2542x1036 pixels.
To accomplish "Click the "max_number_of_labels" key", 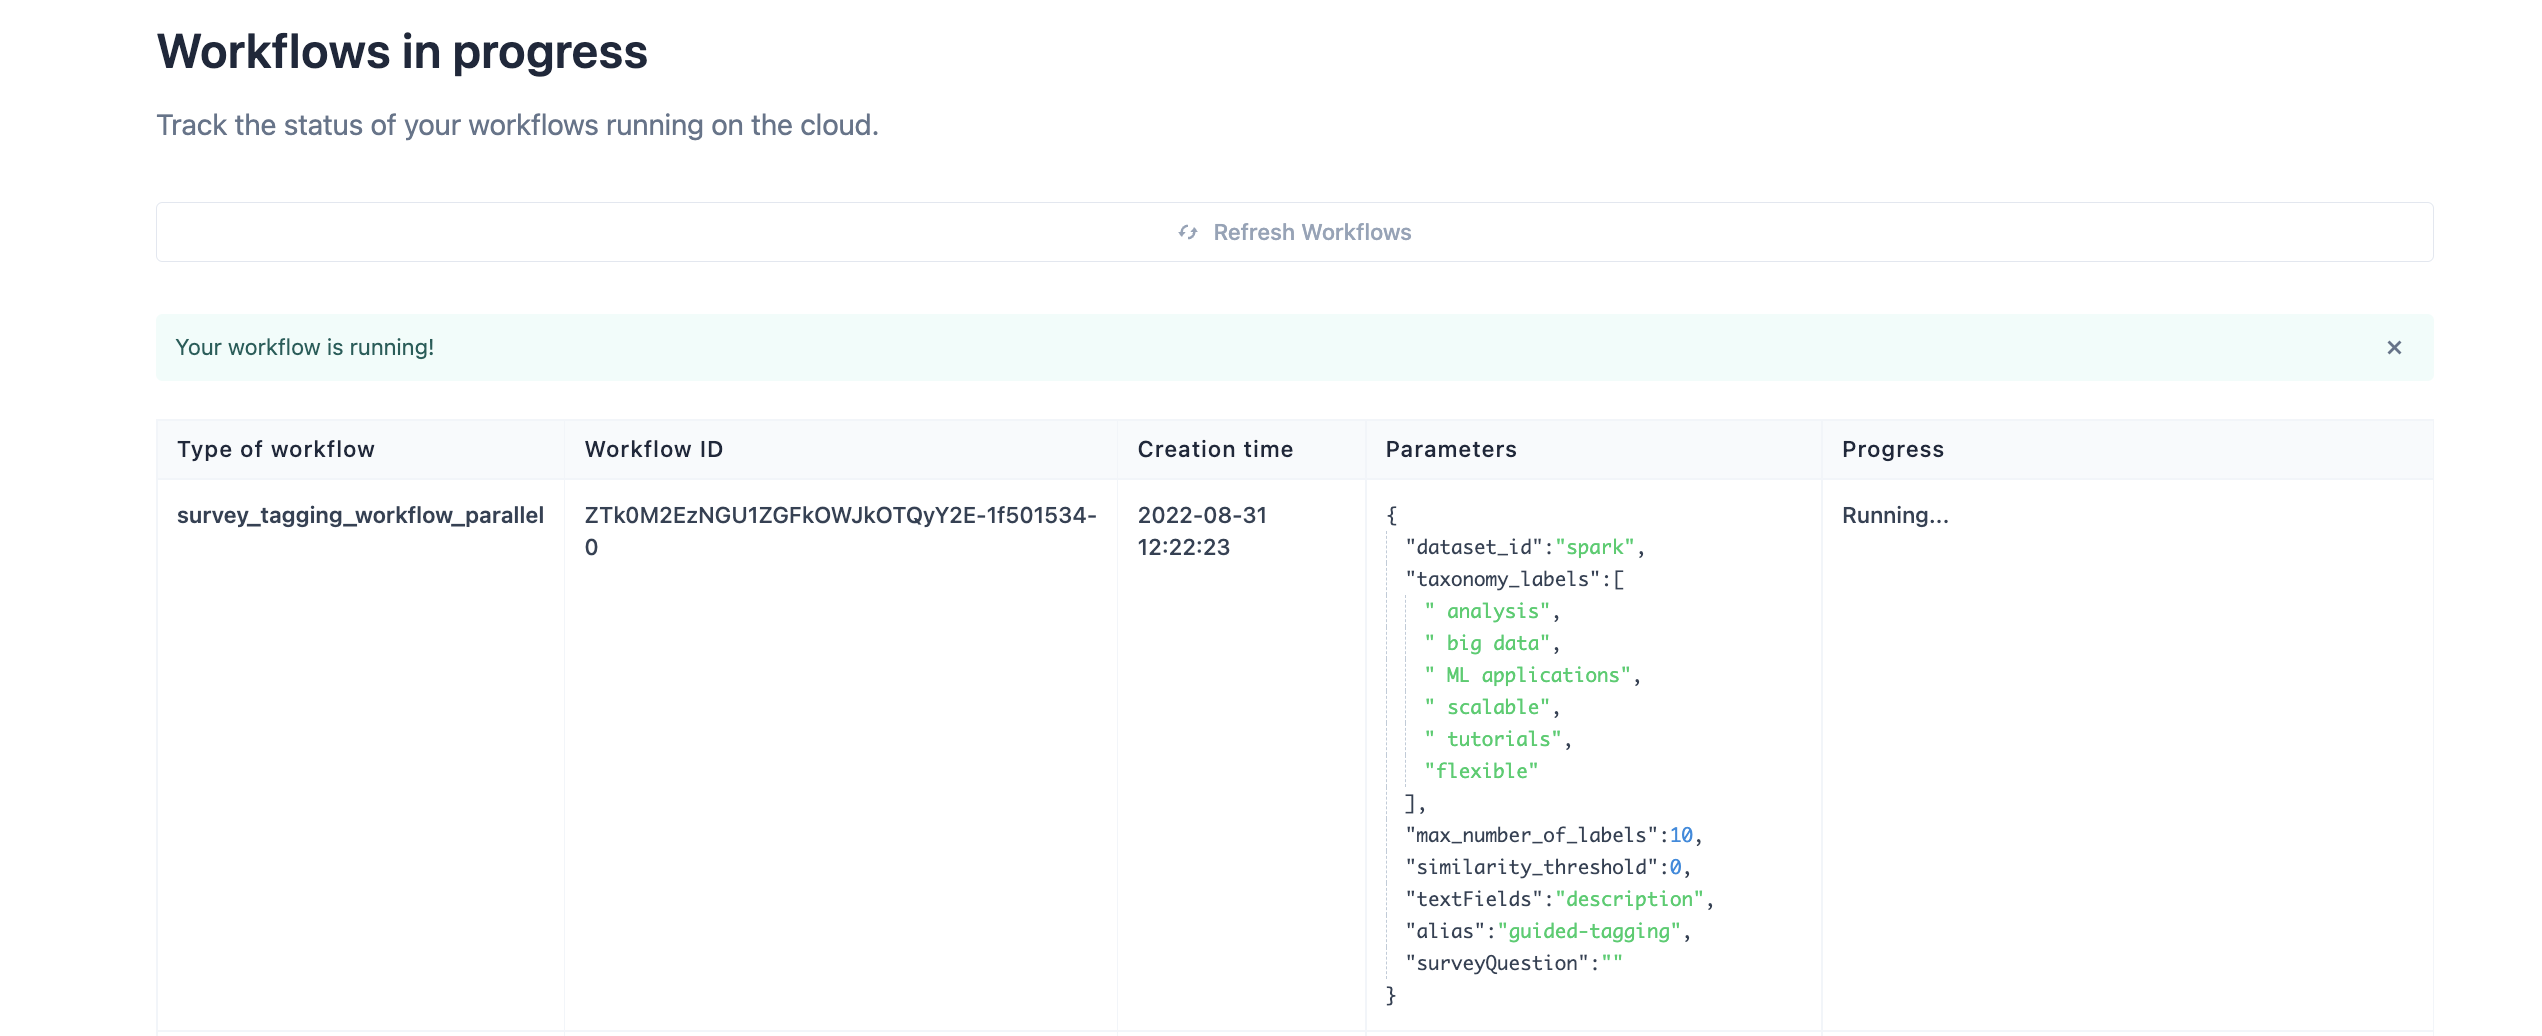I will pos(1532,835).
